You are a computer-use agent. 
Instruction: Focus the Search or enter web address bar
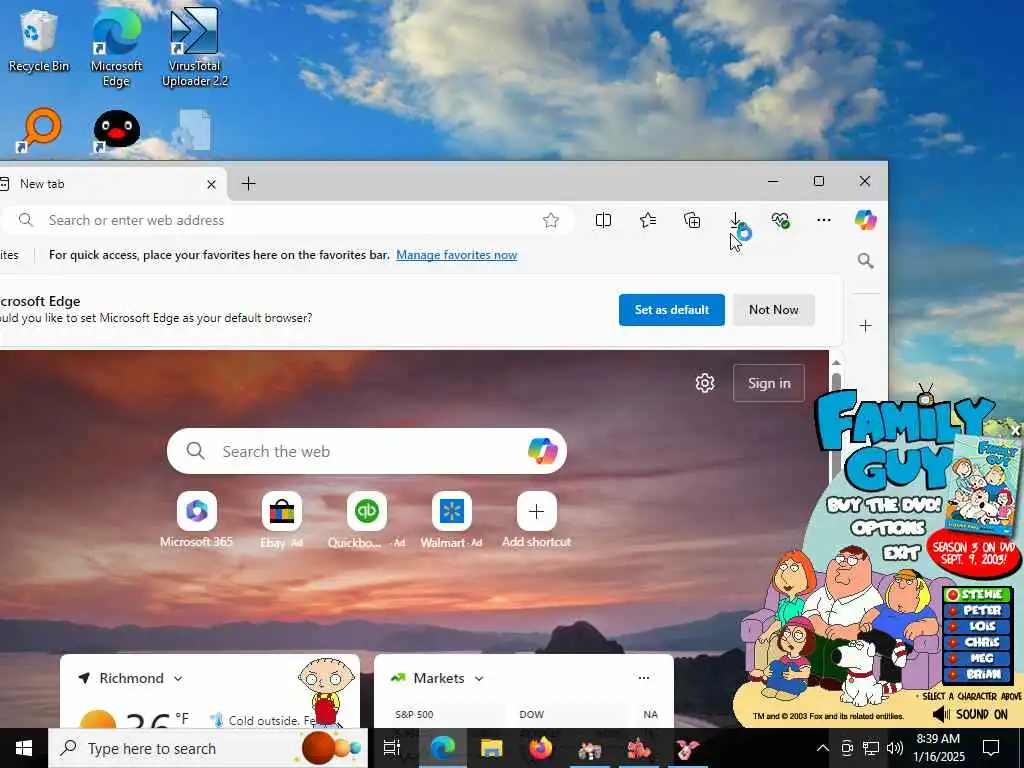[287, 221]
